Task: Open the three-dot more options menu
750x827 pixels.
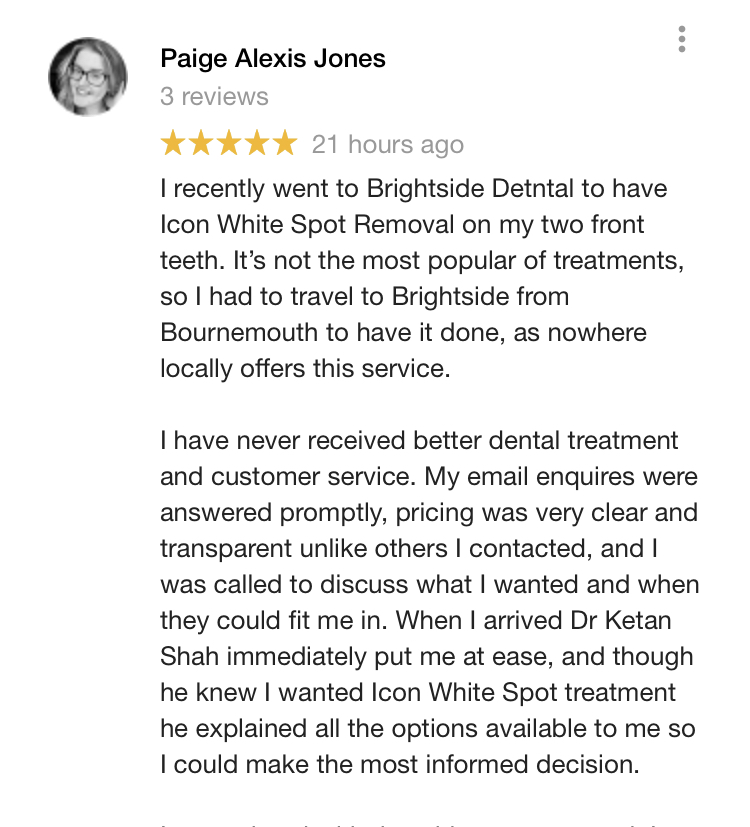Action: [x=681, y=39]
